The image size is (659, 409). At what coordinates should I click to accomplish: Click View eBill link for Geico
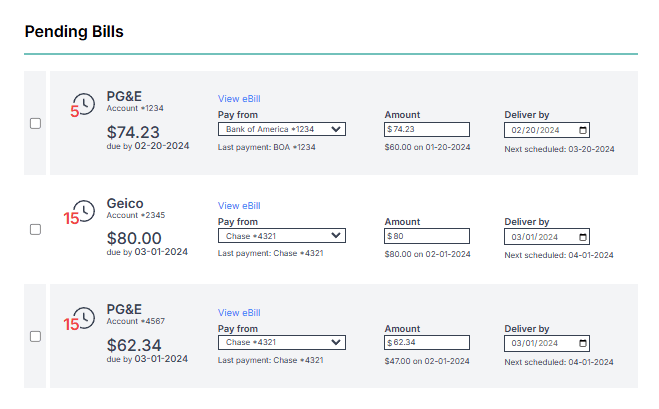point(239,206)
